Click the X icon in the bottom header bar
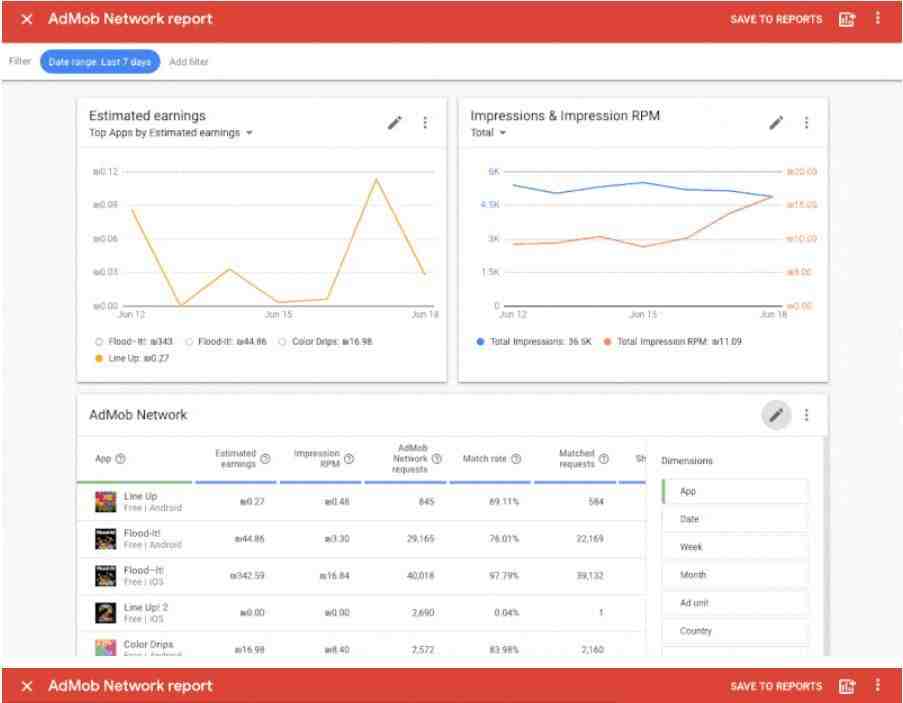903x703 pixels. pos(26,686)
